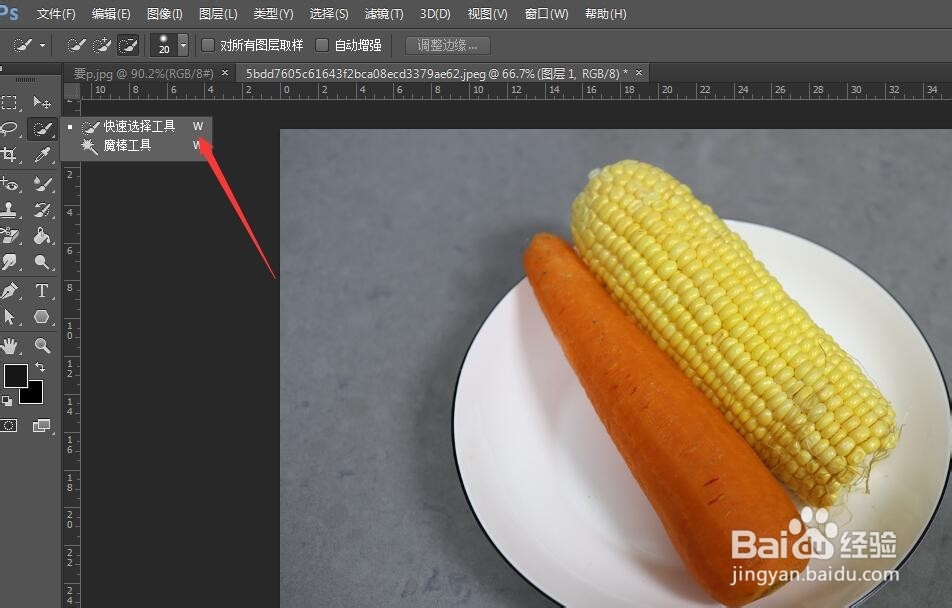
Task: Open the tool preset picker dropdown
Action: [42, 46]
